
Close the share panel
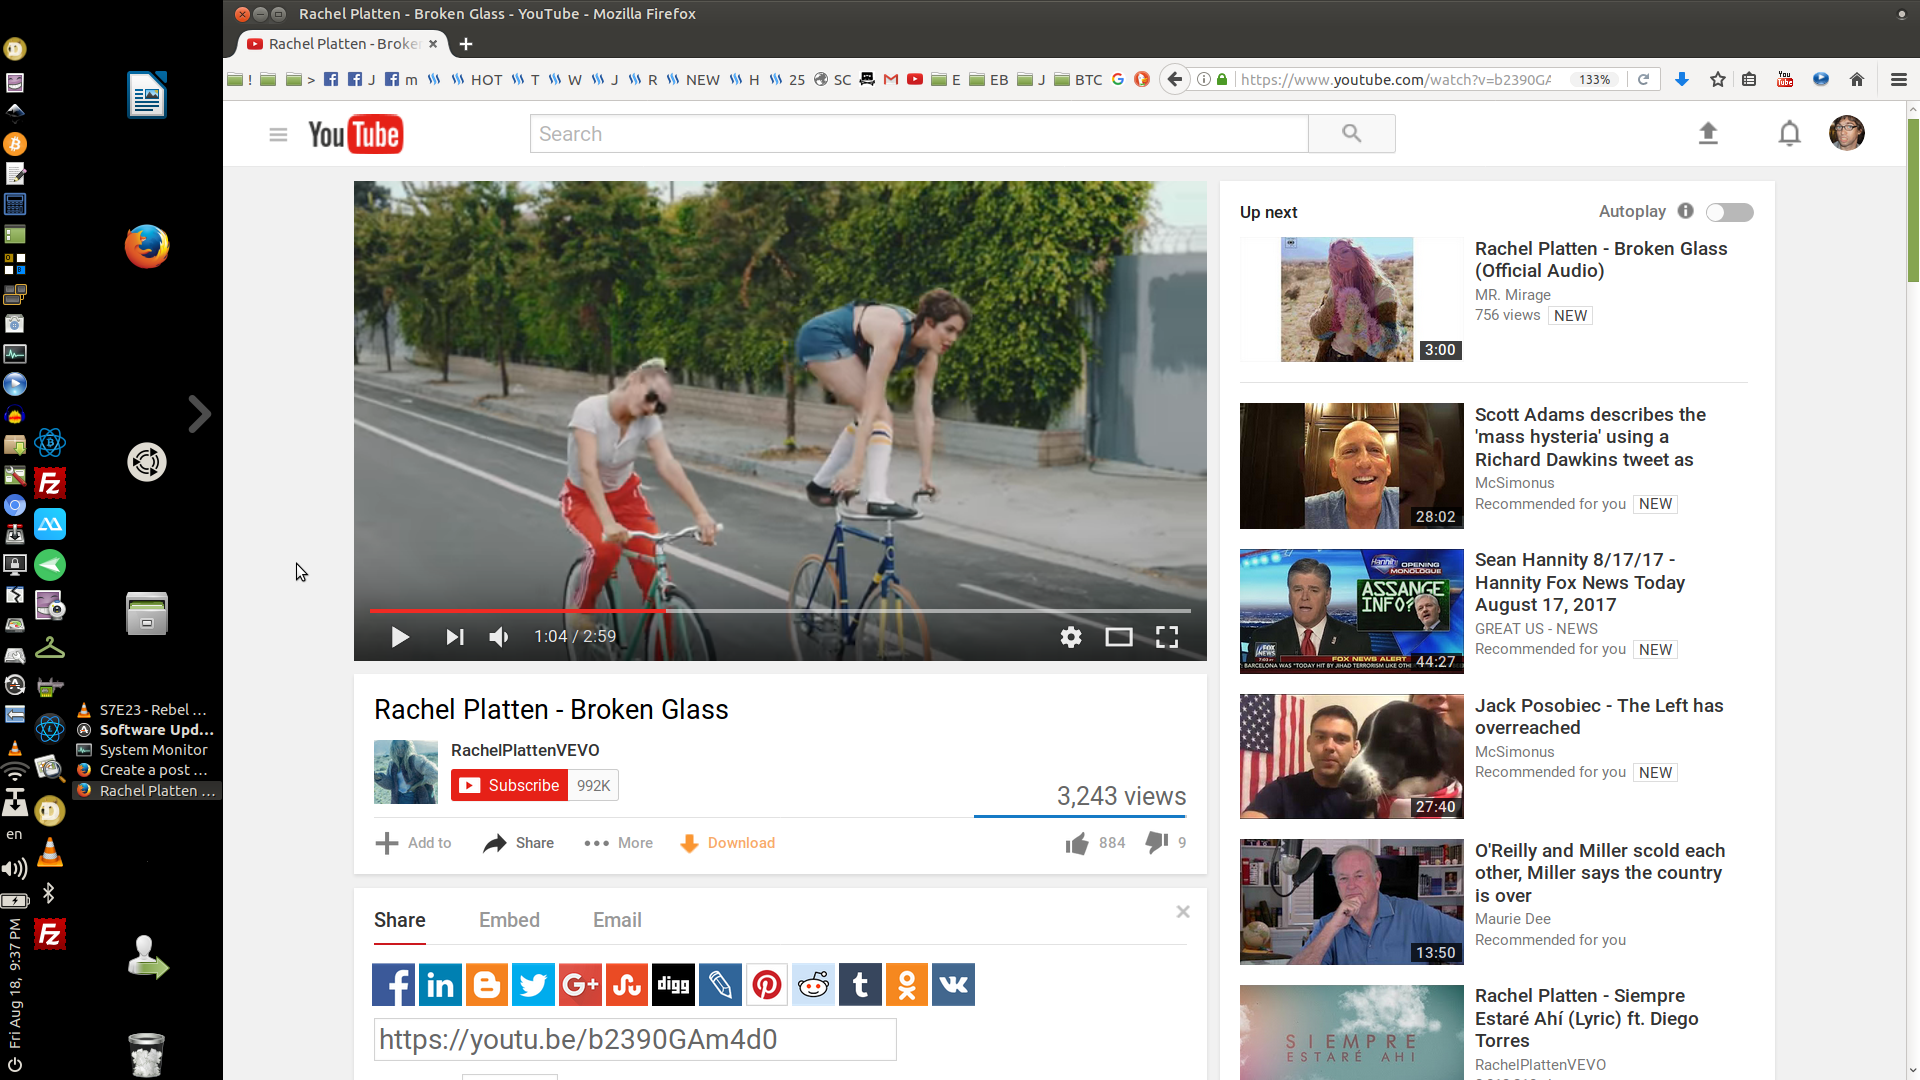(x=1183, y=911)
